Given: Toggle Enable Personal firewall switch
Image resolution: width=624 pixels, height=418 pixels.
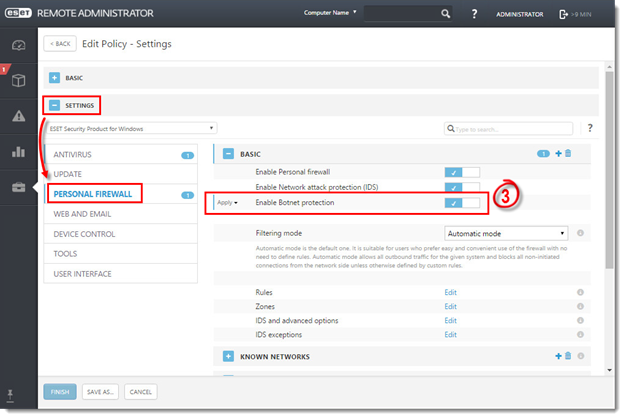Looking at the screenshot, I should pyautogui.click(x=462, y=172).
